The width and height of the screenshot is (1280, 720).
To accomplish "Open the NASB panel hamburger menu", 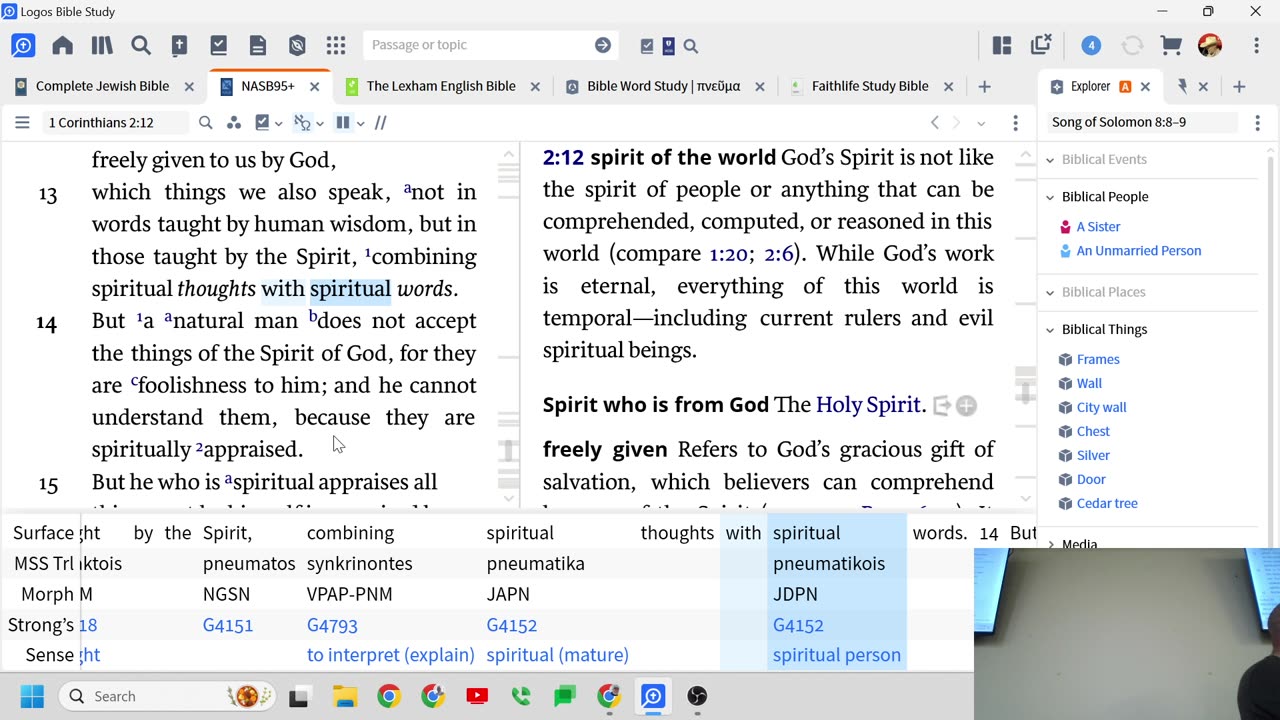I will click(22, 123).
